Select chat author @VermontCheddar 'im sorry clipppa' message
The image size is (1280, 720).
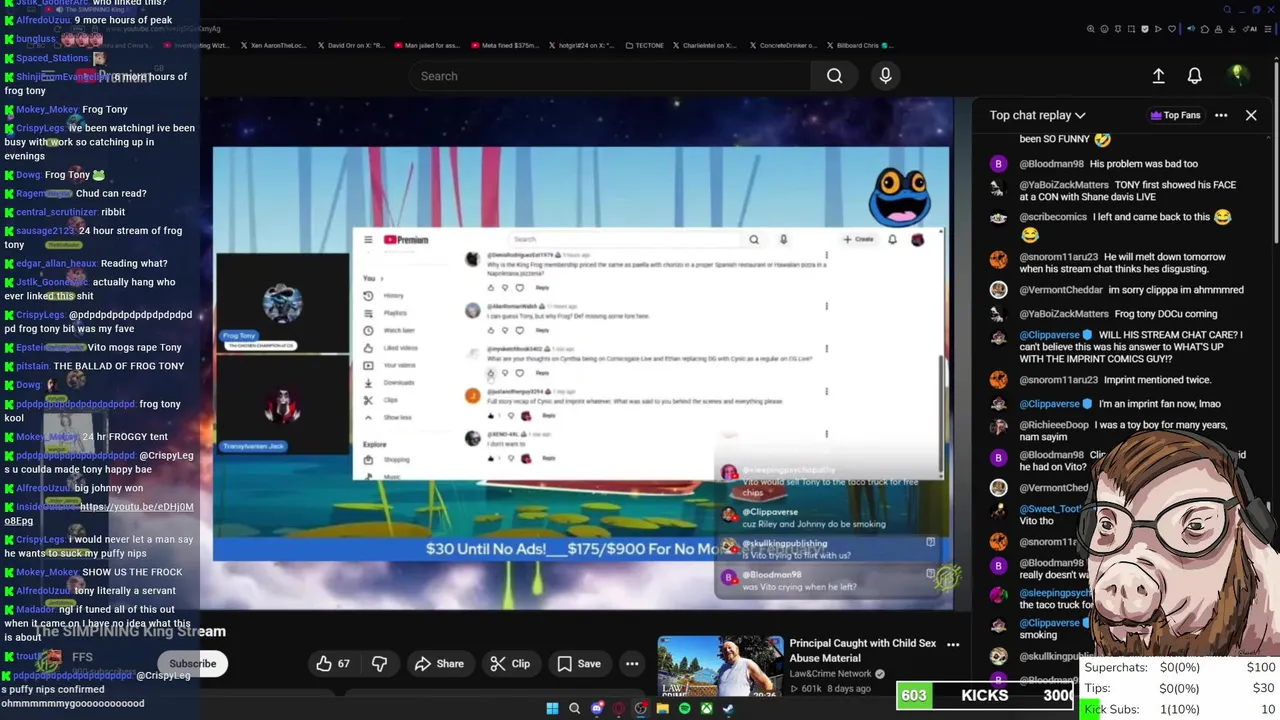(x=1060, y=290)
